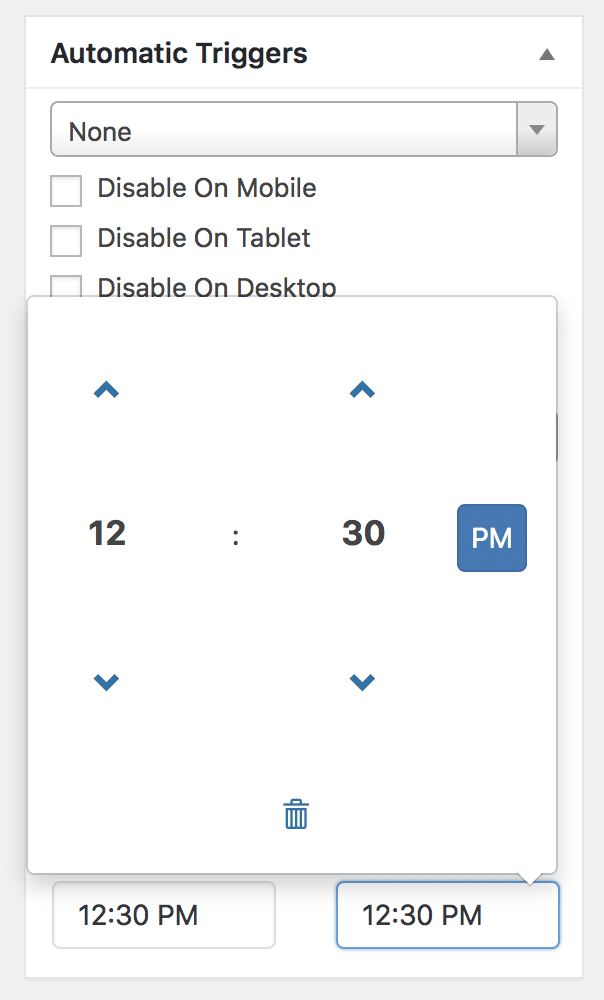The width and height of the screenshot is (604, 1000).
Task: Tick the Disable On Mobile checkbox
Action: (66, 190)
